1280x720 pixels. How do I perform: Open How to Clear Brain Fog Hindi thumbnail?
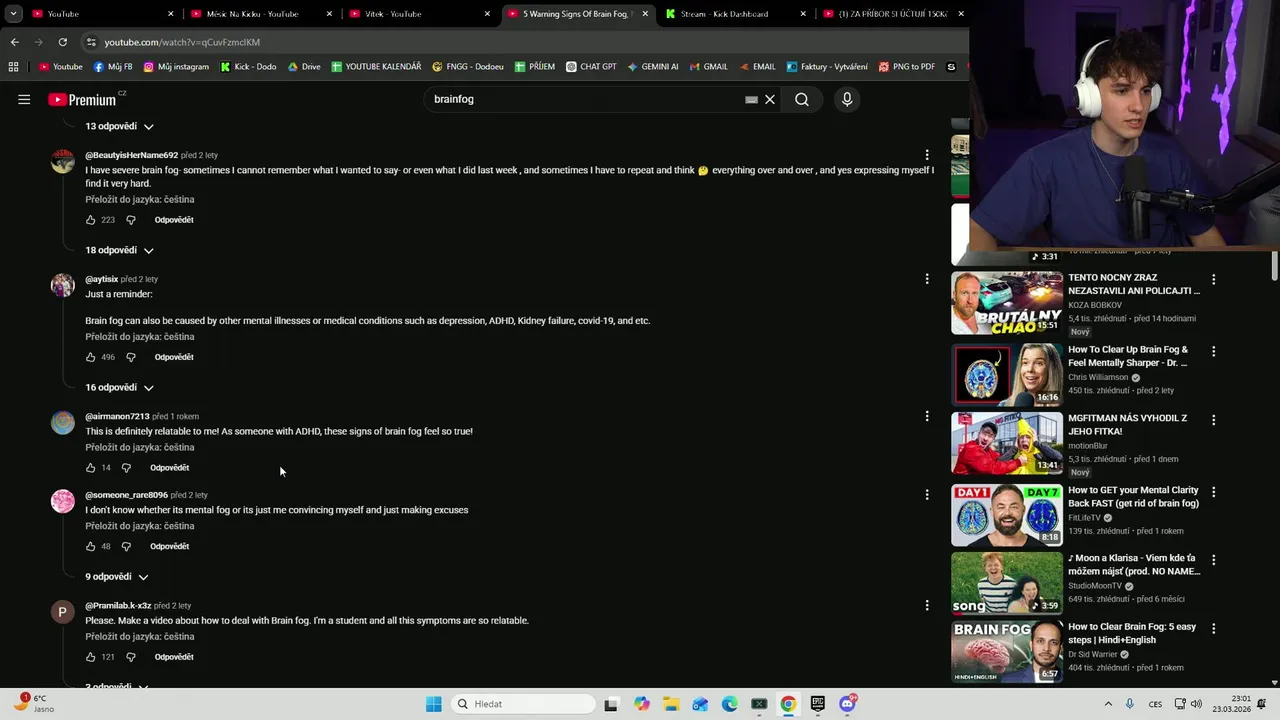[x=1007, y=652]
